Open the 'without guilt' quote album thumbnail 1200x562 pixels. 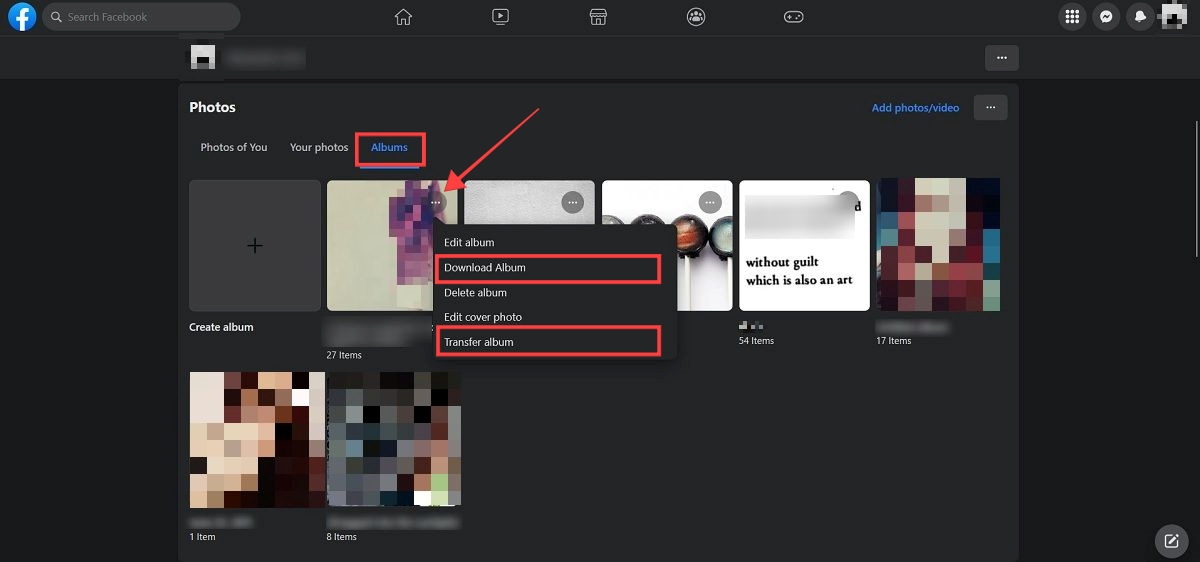click(x=804, y=246)
